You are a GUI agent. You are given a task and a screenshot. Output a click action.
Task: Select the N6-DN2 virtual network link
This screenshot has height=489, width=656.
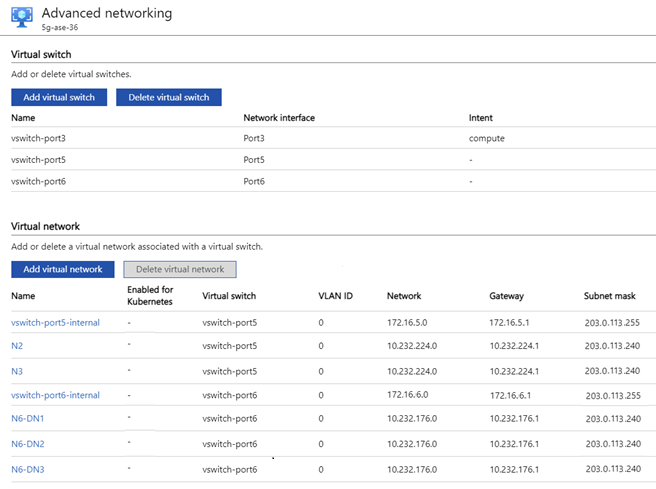click(28, 444)
